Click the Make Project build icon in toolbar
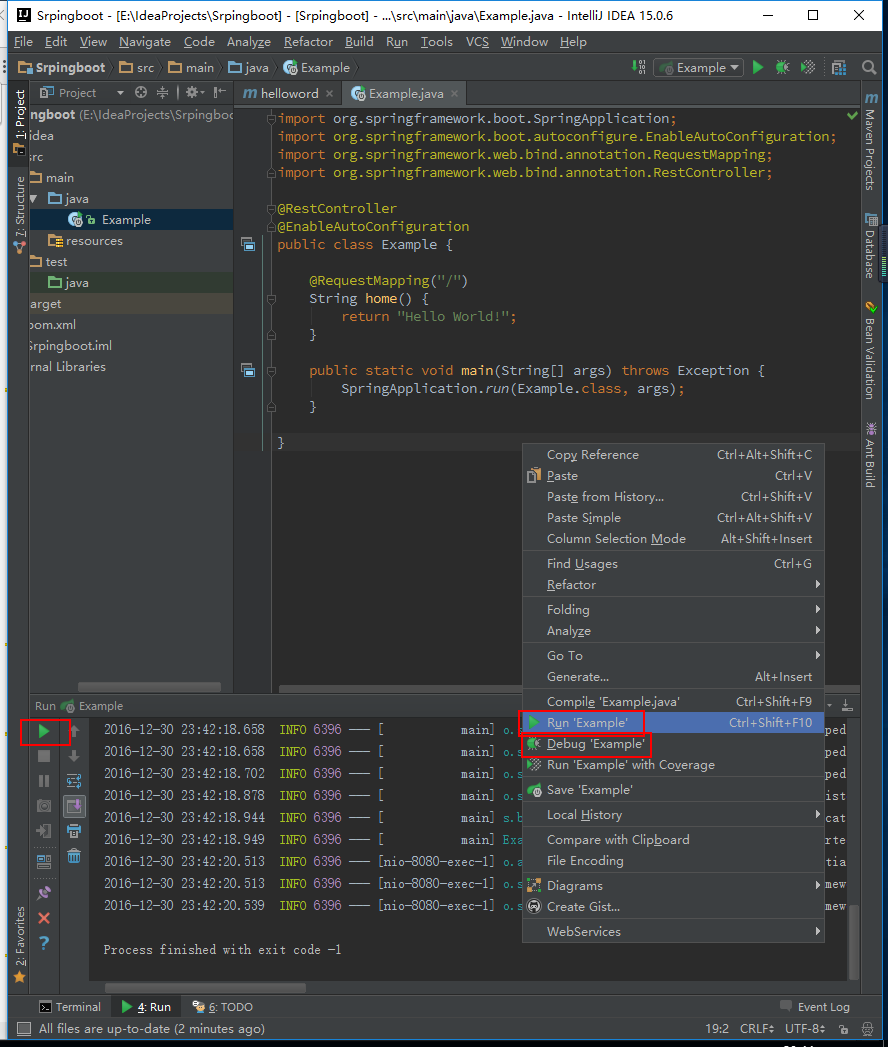Screen dimensions: 888x1047 pyautogui.click(x=638, y=67)
